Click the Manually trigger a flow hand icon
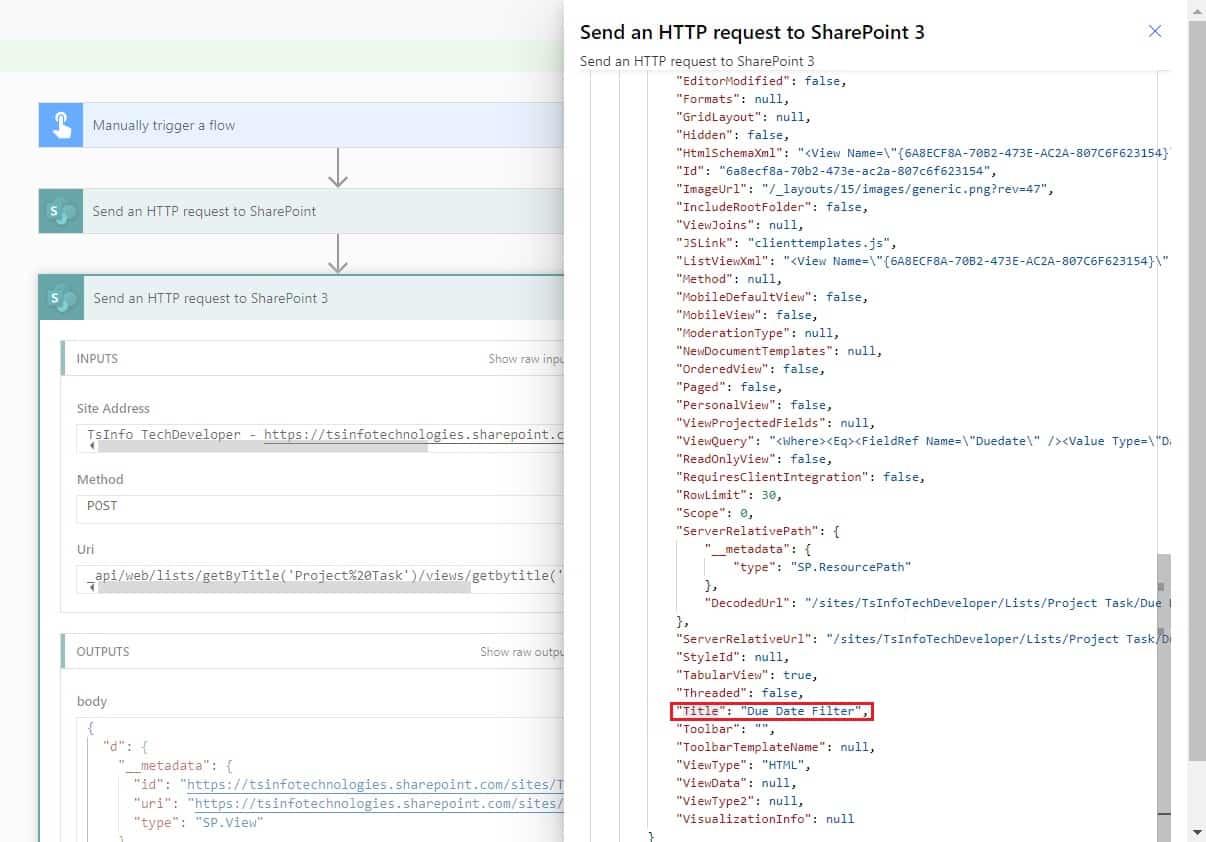 point(60,126)
